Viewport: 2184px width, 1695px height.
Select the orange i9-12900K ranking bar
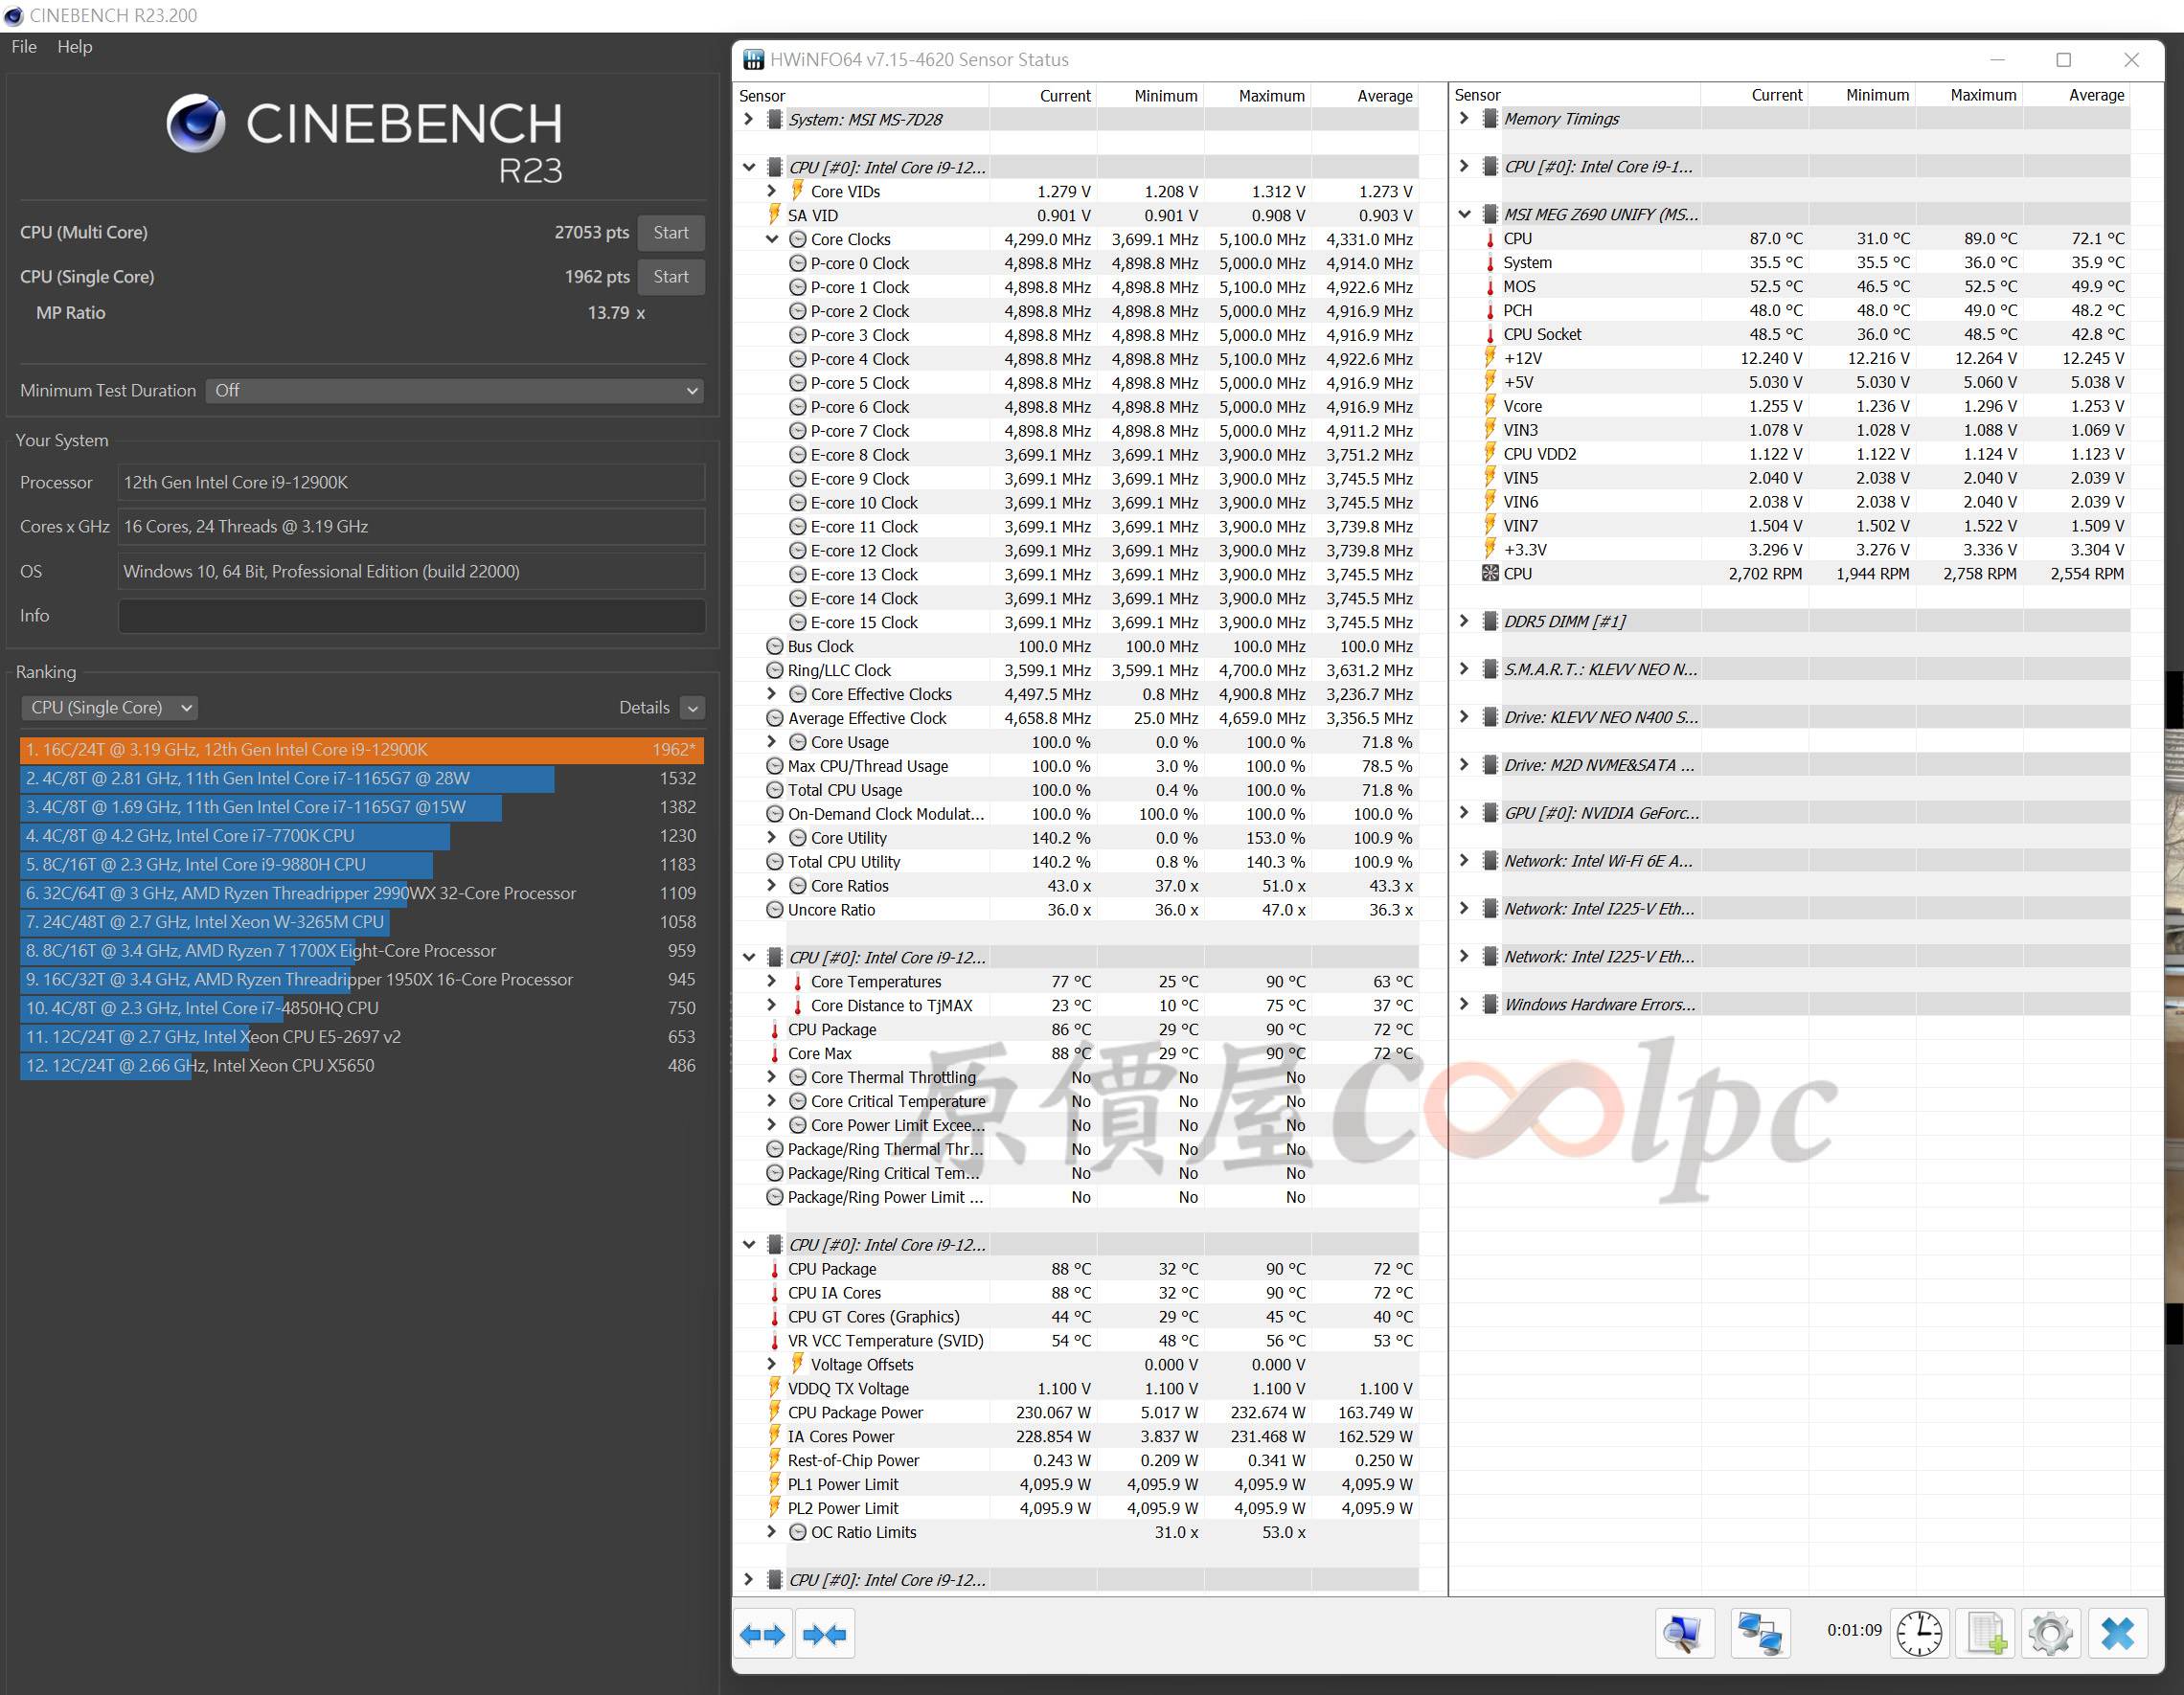point(361,750)
